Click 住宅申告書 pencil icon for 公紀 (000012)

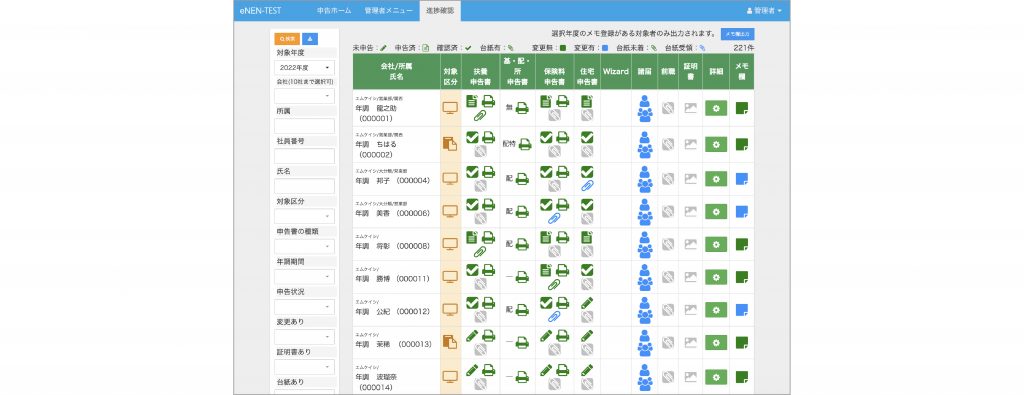point(587,302)
